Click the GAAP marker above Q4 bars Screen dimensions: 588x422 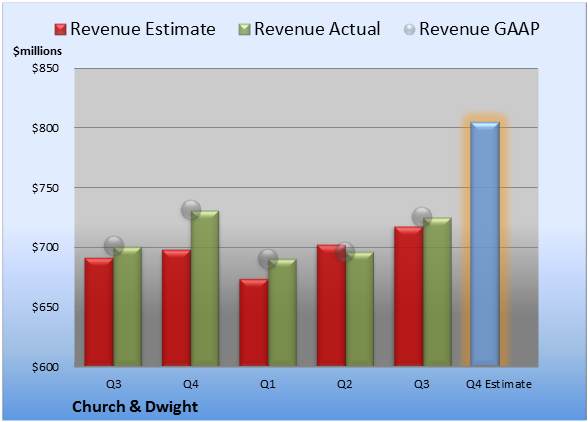[x=191, y=210]
